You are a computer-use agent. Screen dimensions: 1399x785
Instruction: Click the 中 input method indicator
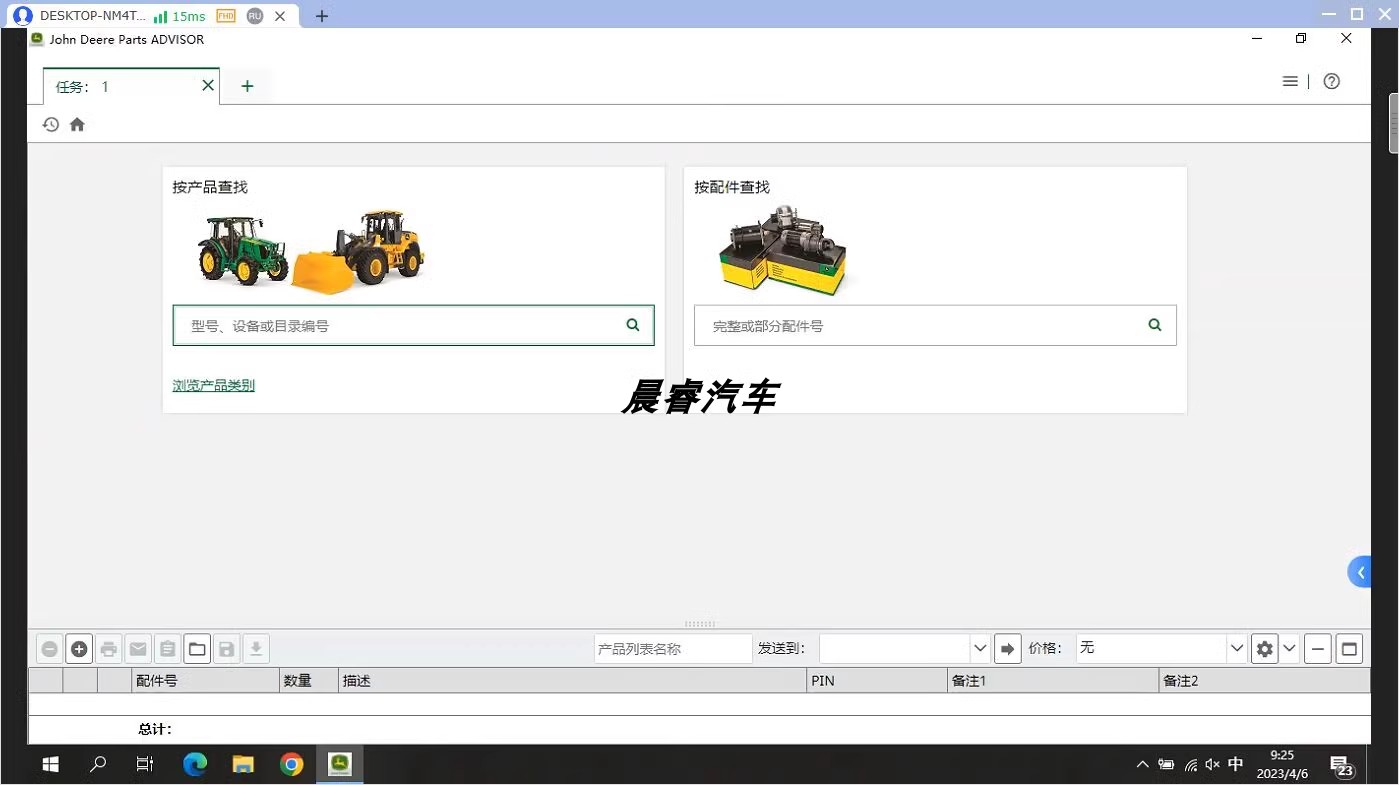[x=1236, y=765]
